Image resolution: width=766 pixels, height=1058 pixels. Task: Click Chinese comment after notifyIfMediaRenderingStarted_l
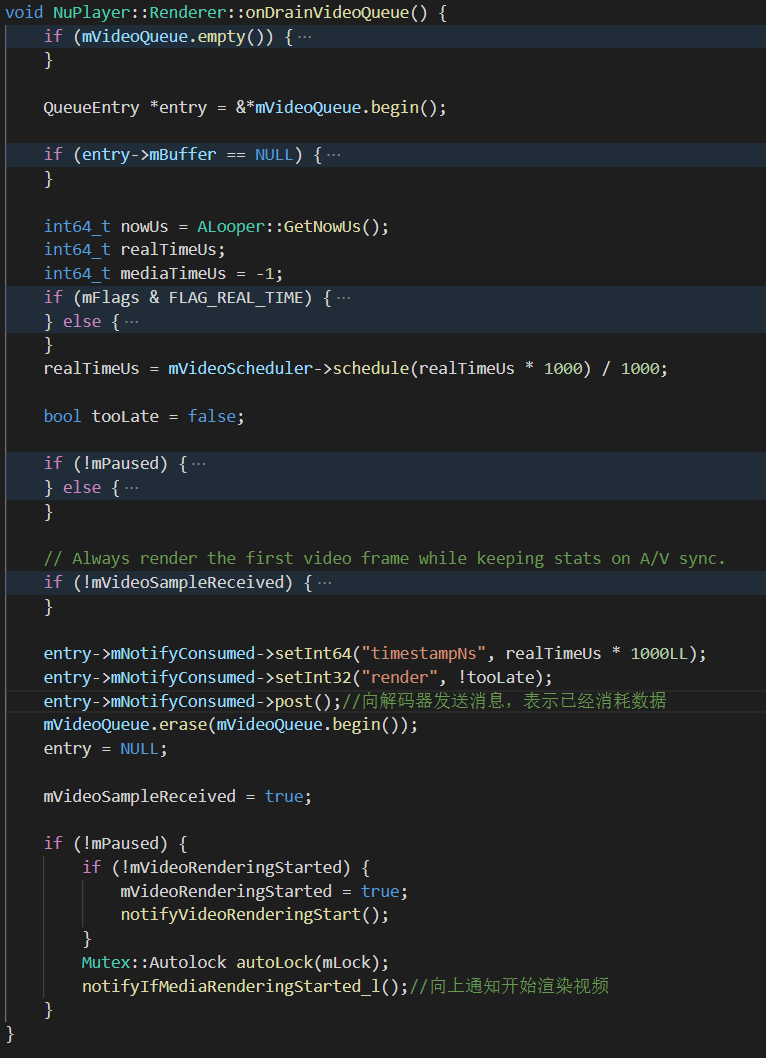[509, 986]
